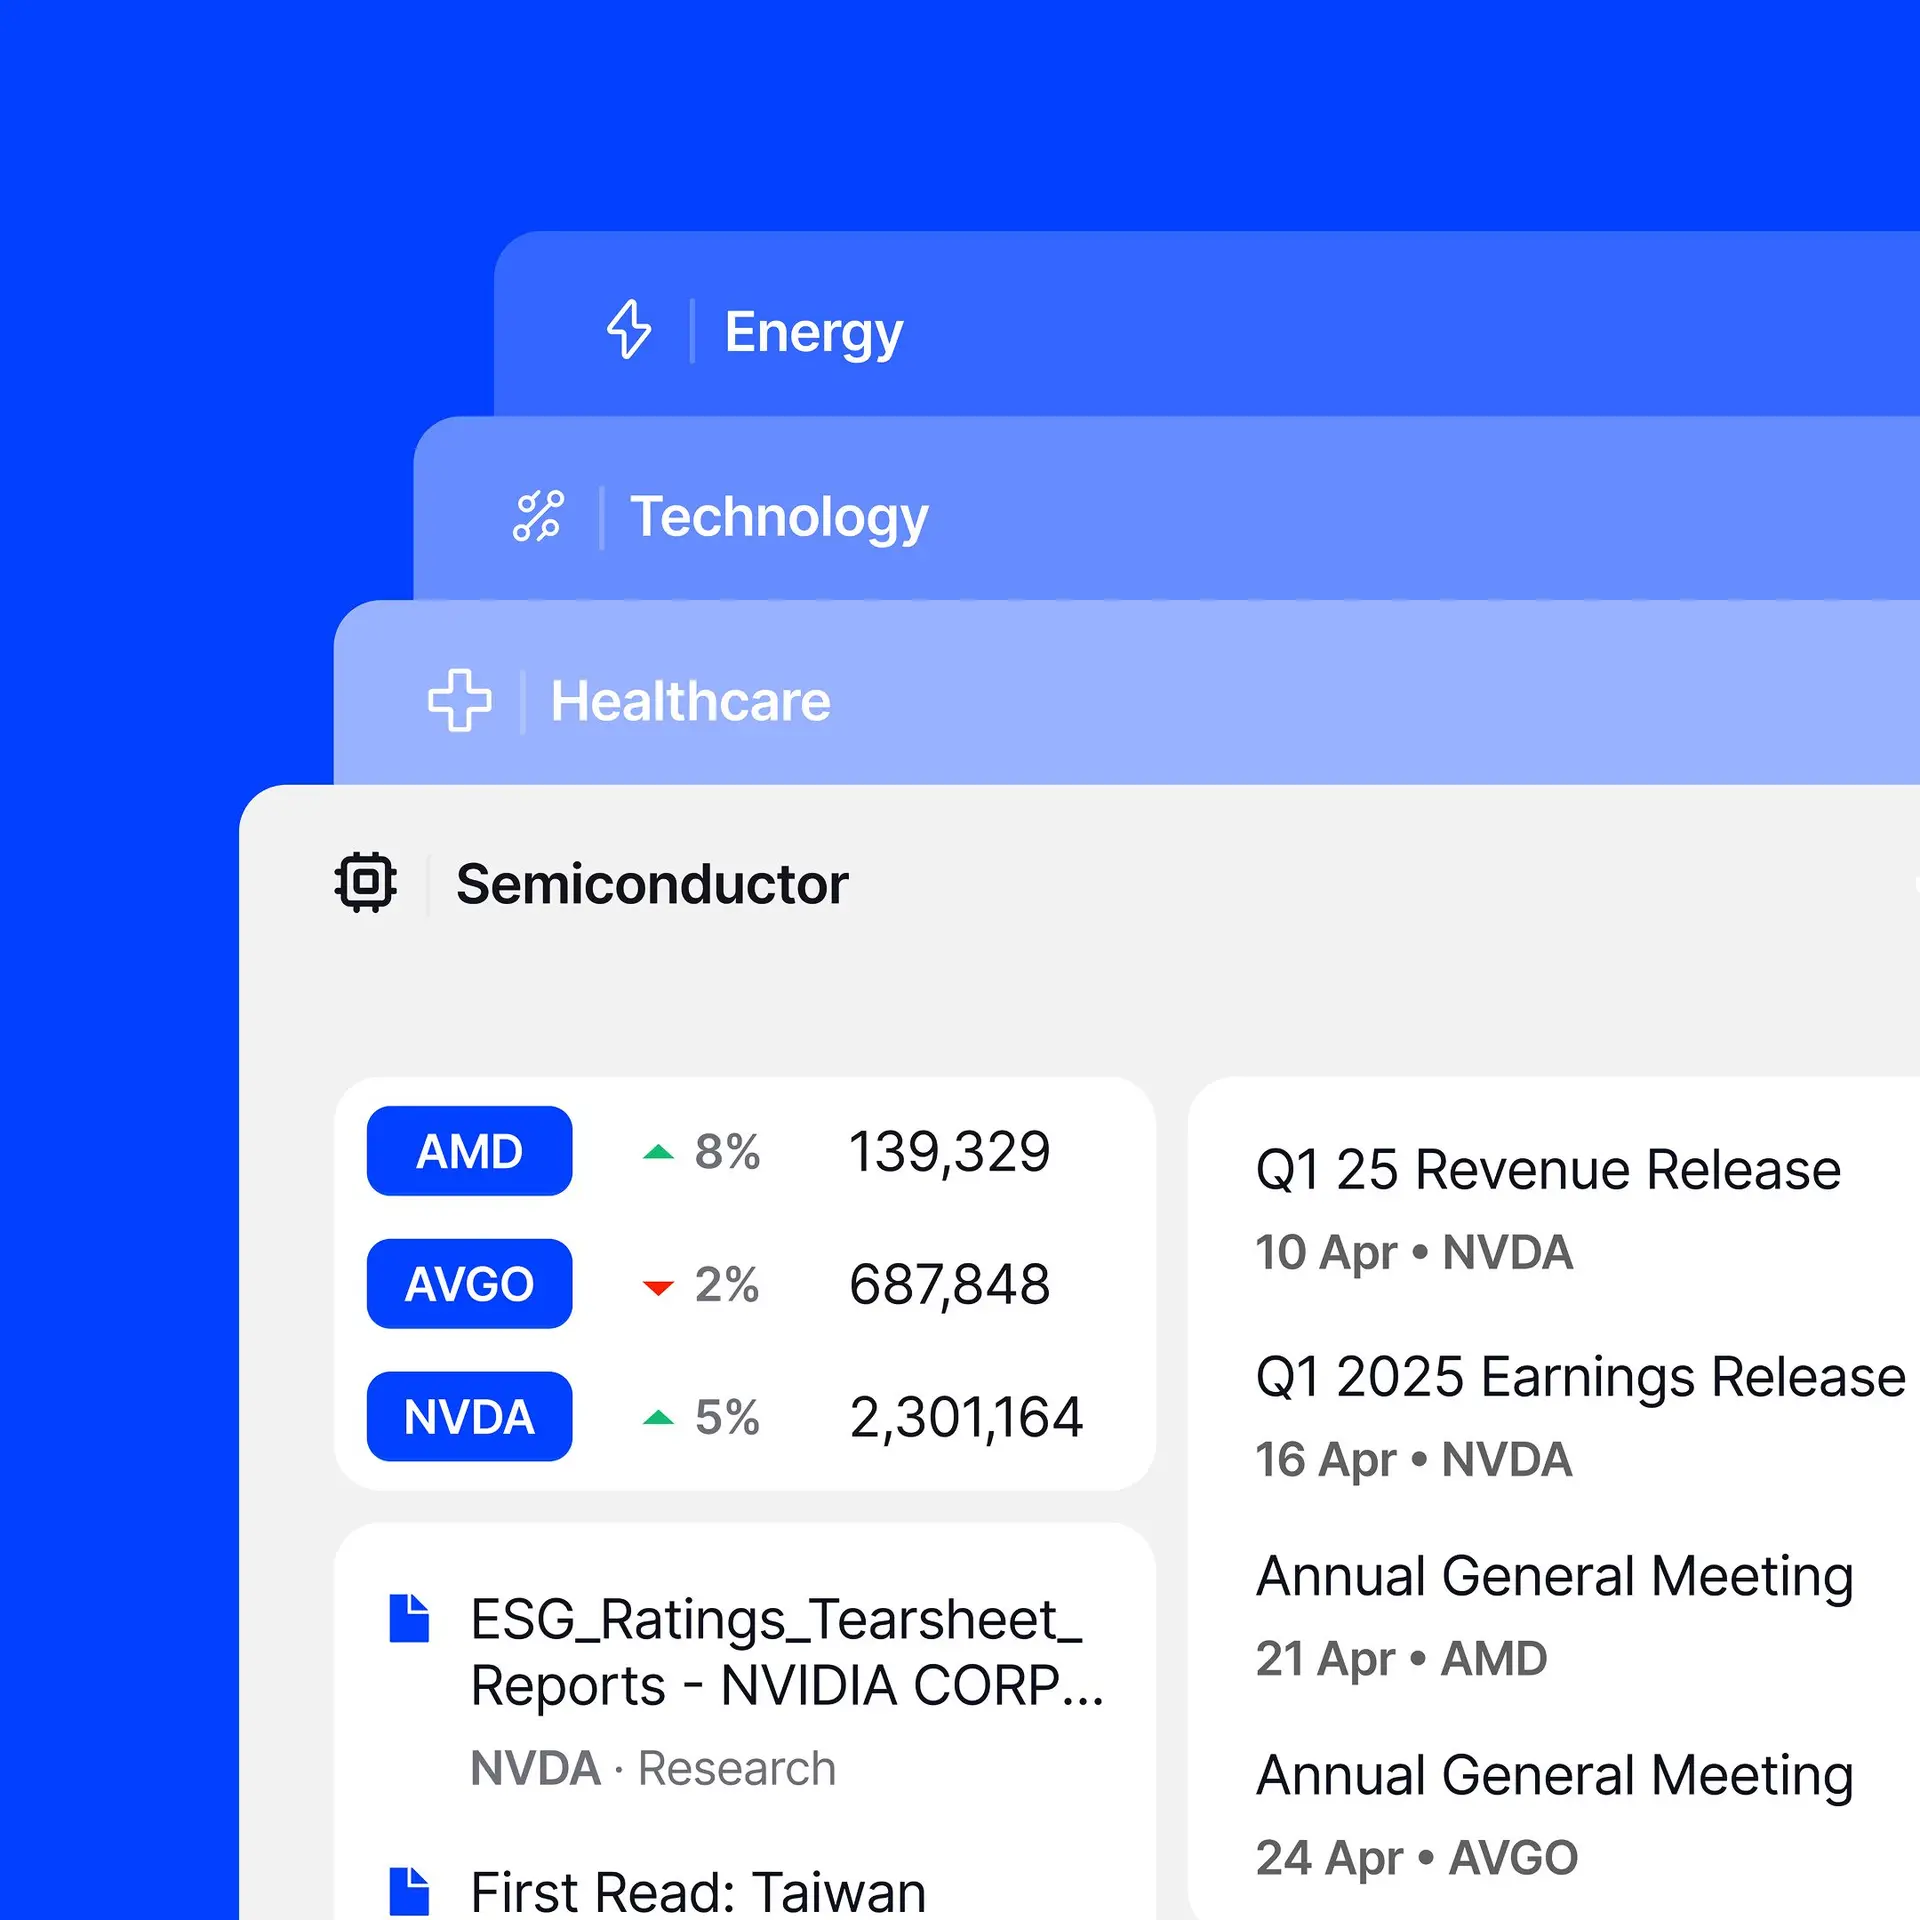
Task: Click AVGO's 2% change value
Action: tap(727, 1285)
